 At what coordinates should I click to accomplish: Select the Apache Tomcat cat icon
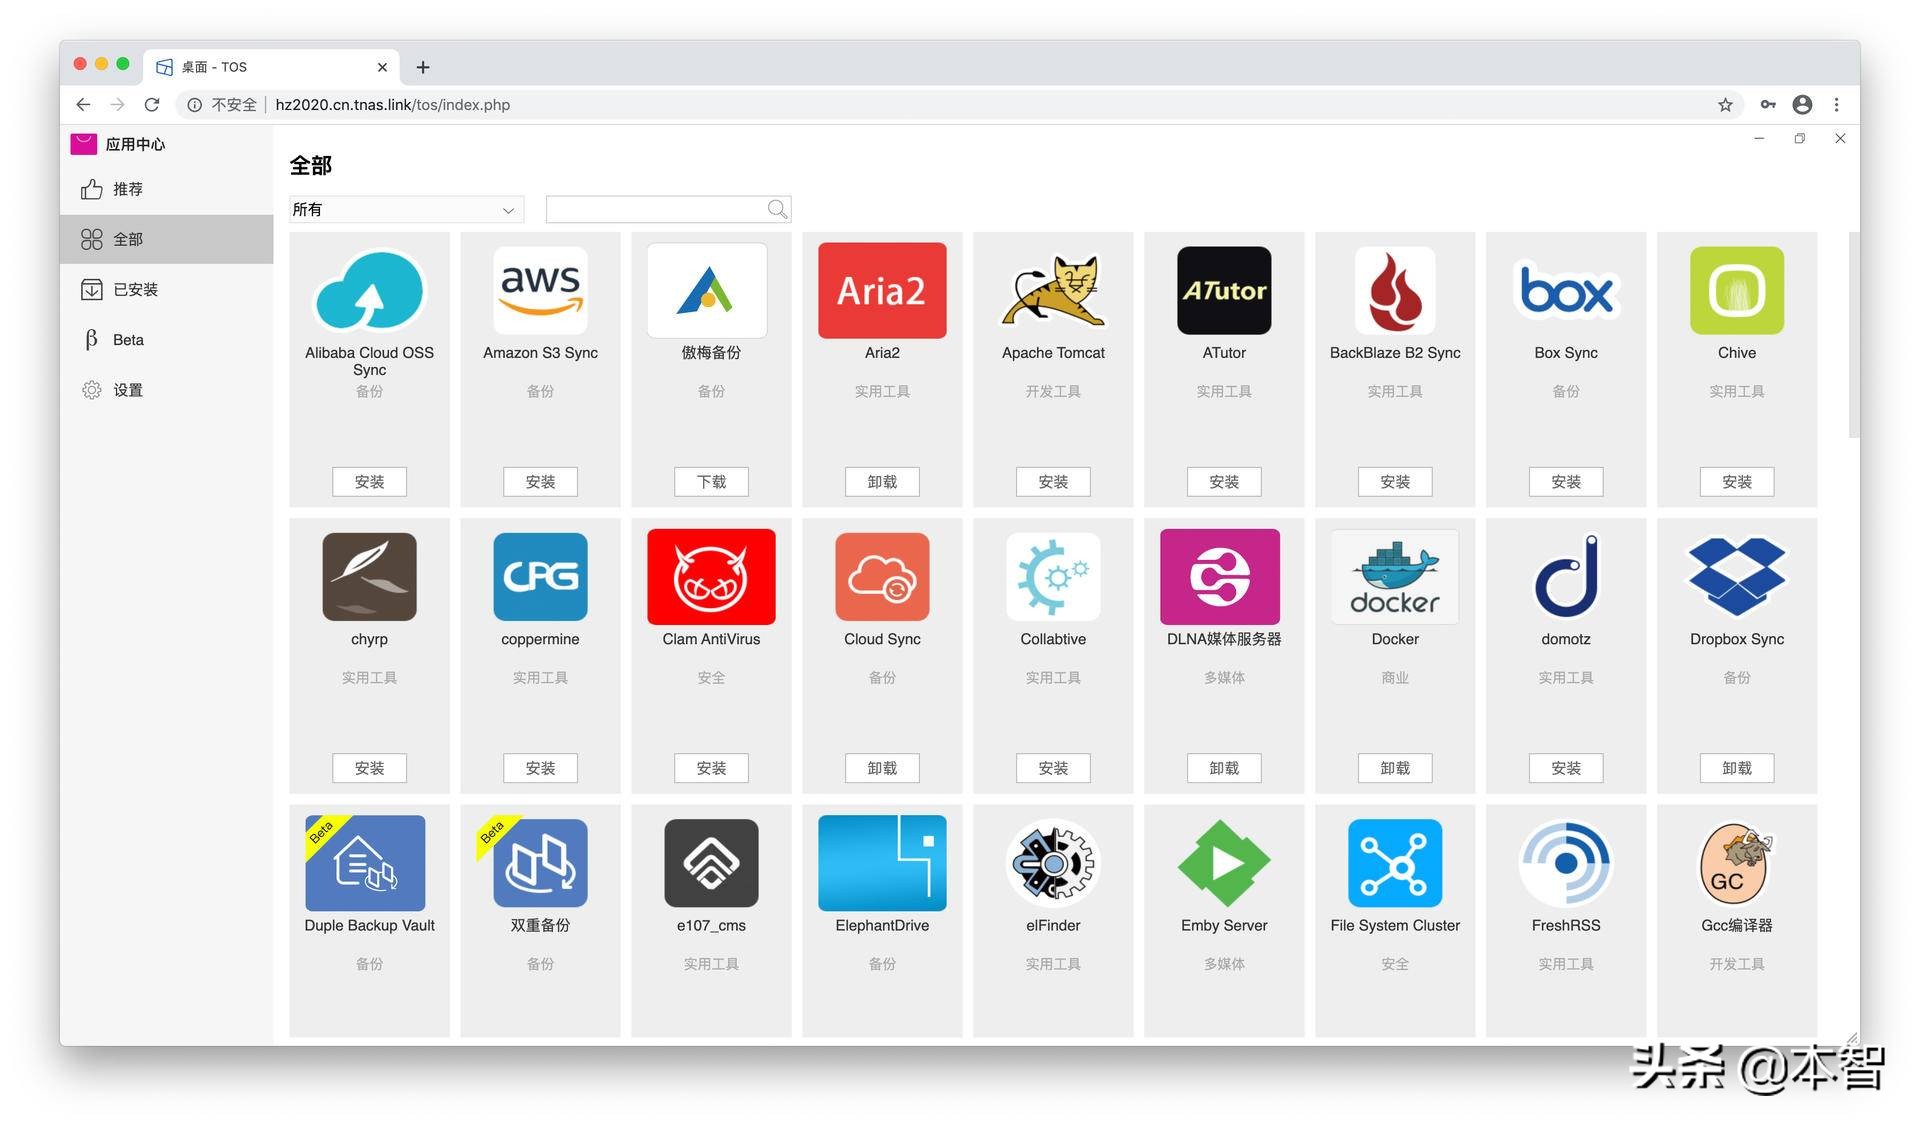(x=1053, y=290)
